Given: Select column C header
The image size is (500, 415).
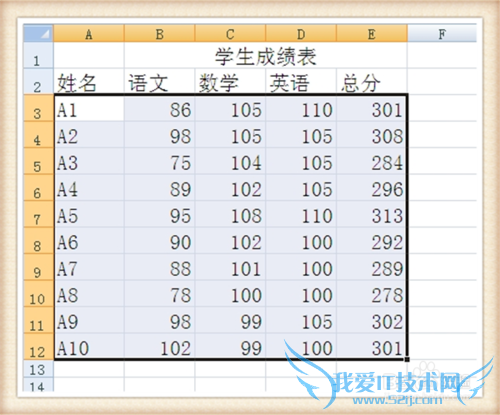Looking at the screenshot, I should [x=230, y=33].
